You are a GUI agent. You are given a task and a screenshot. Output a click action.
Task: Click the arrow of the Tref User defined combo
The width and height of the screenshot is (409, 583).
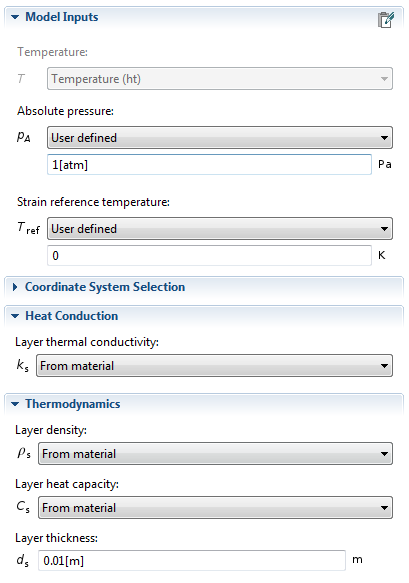[x=384, y=229]
